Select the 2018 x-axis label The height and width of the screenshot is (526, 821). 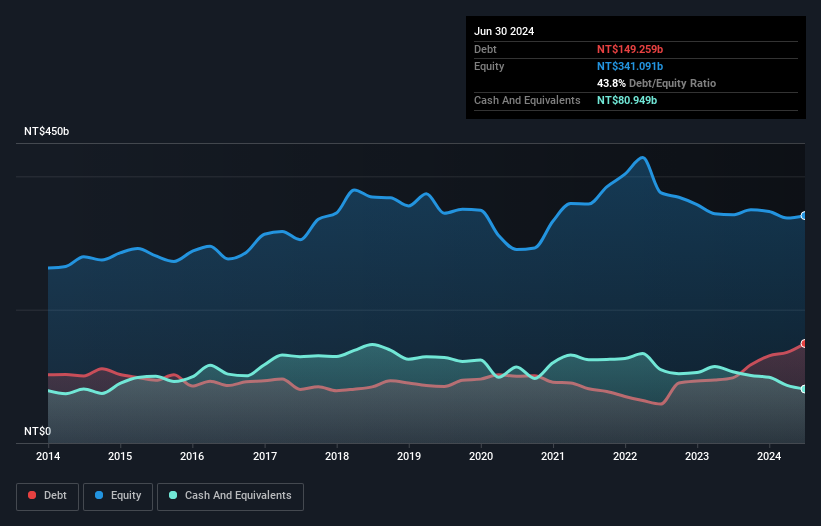click(337, 456)
